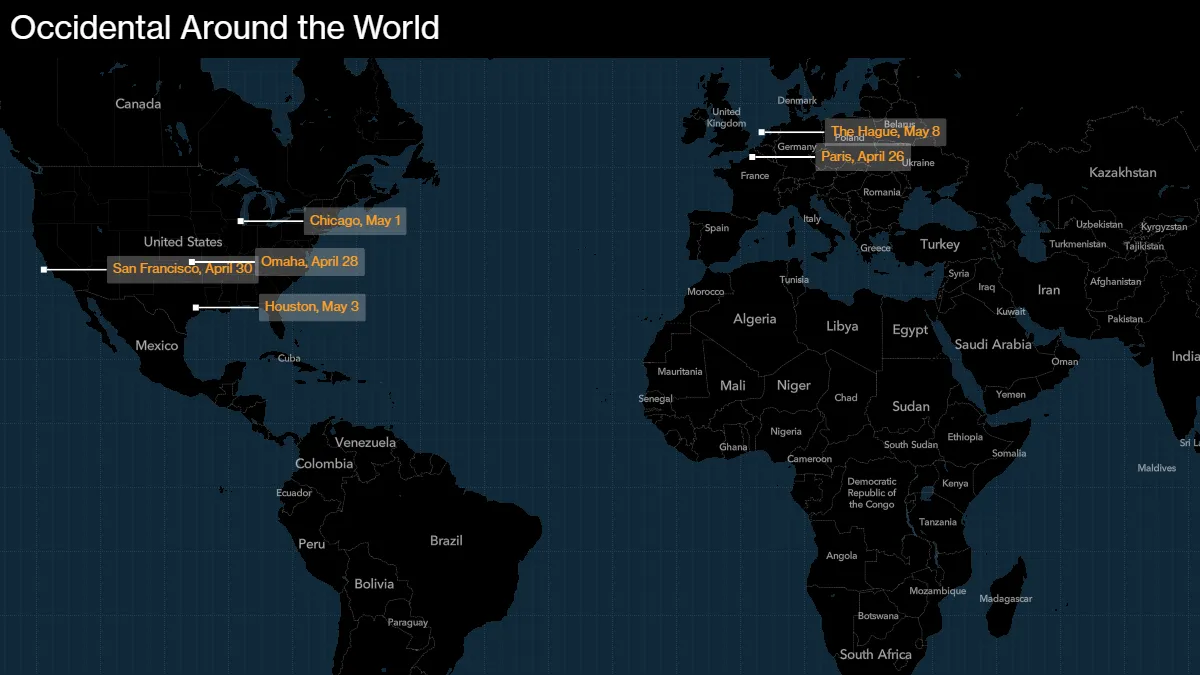Click the Chicago, May 1 callout label
This screenshot has height=675, width=1200.
pyautogui.click(x=355, y=221)
